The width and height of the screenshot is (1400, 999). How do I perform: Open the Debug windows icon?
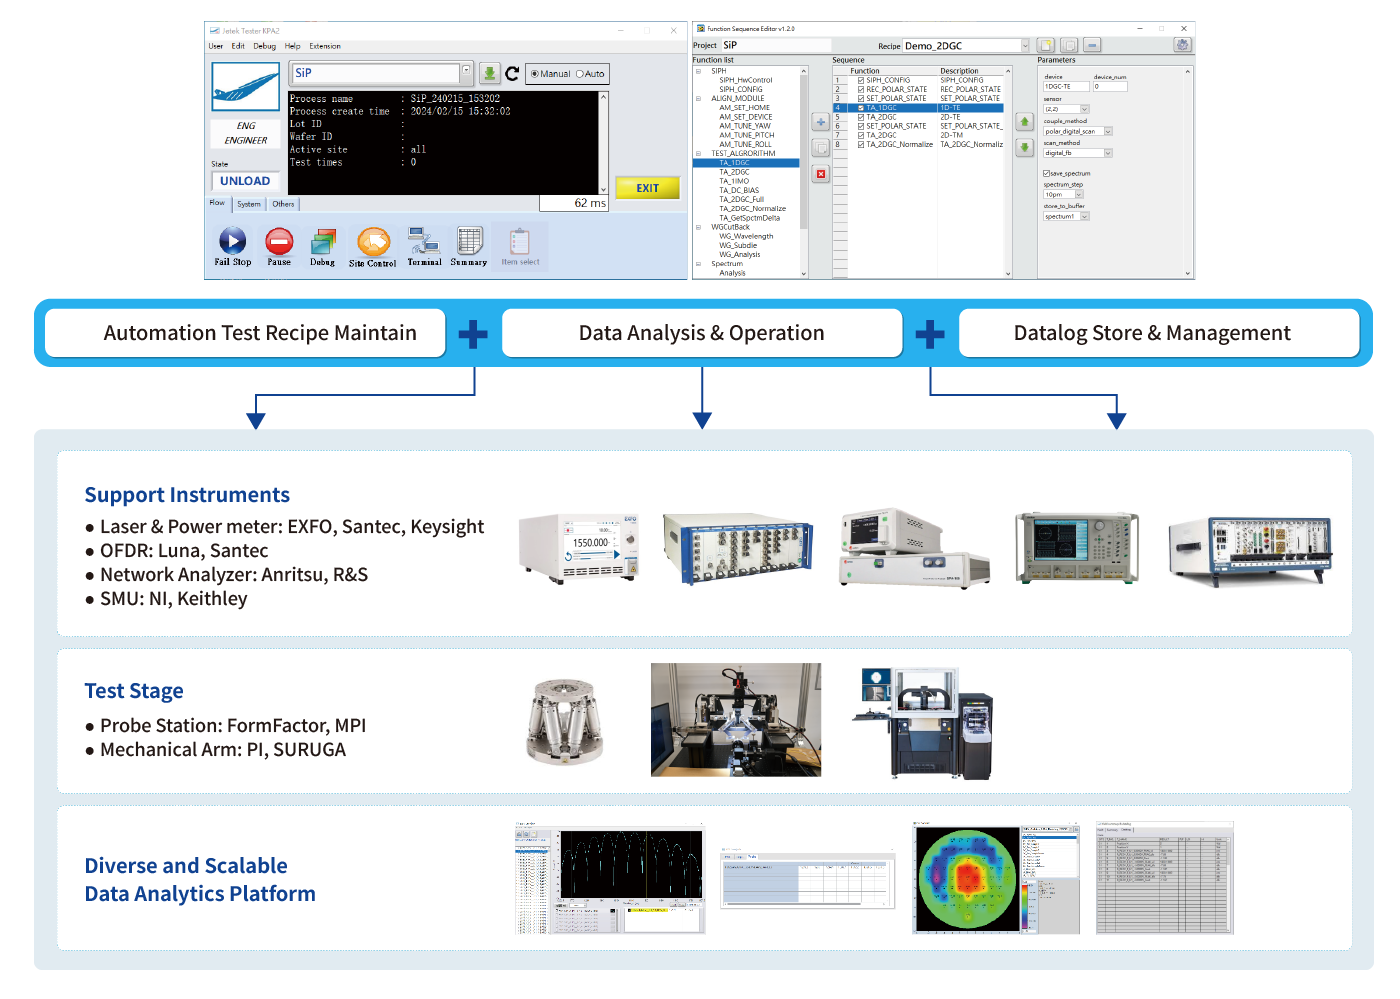click(323, 242)
